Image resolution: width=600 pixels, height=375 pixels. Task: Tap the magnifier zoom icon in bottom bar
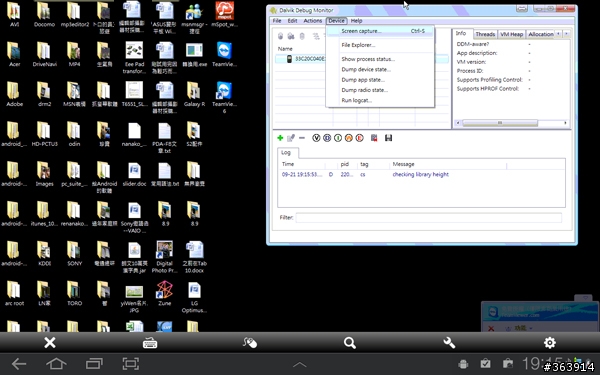350,343
